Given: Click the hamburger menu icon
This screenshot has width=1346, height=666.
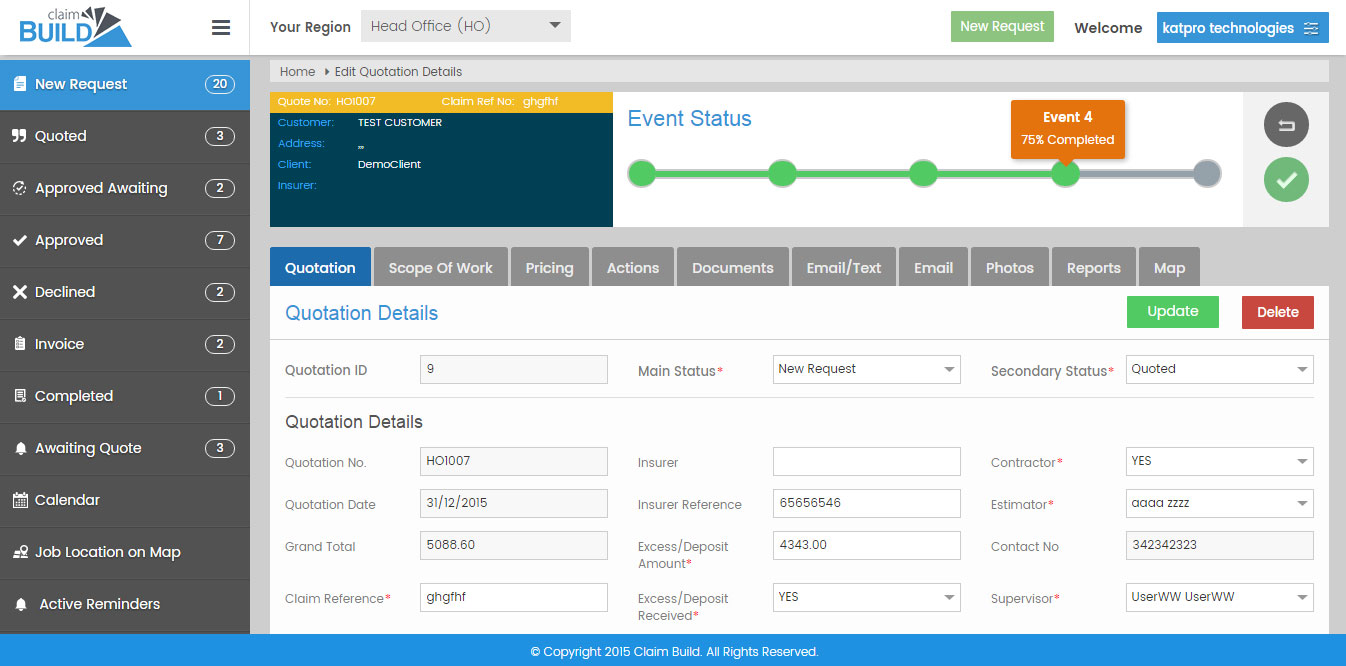Looking at the screenshot, I should point(221,28).
